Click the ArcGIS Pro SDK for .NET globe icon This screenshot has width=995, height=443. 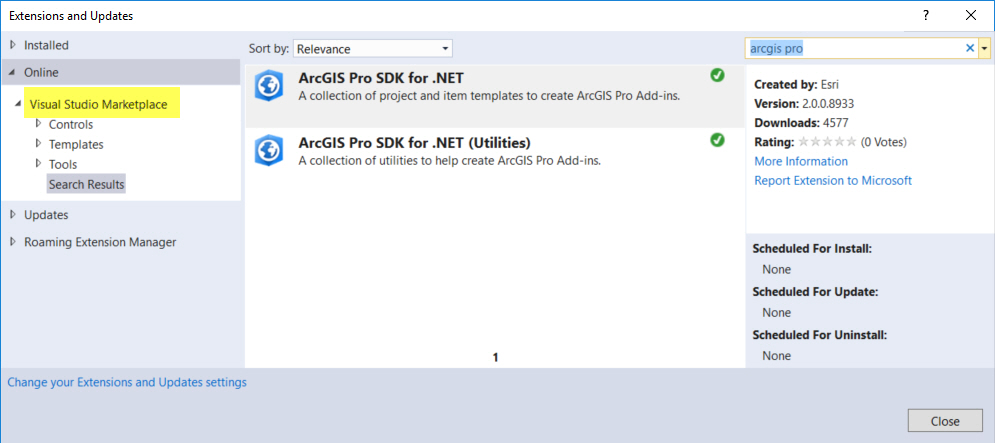click(268, 86)
